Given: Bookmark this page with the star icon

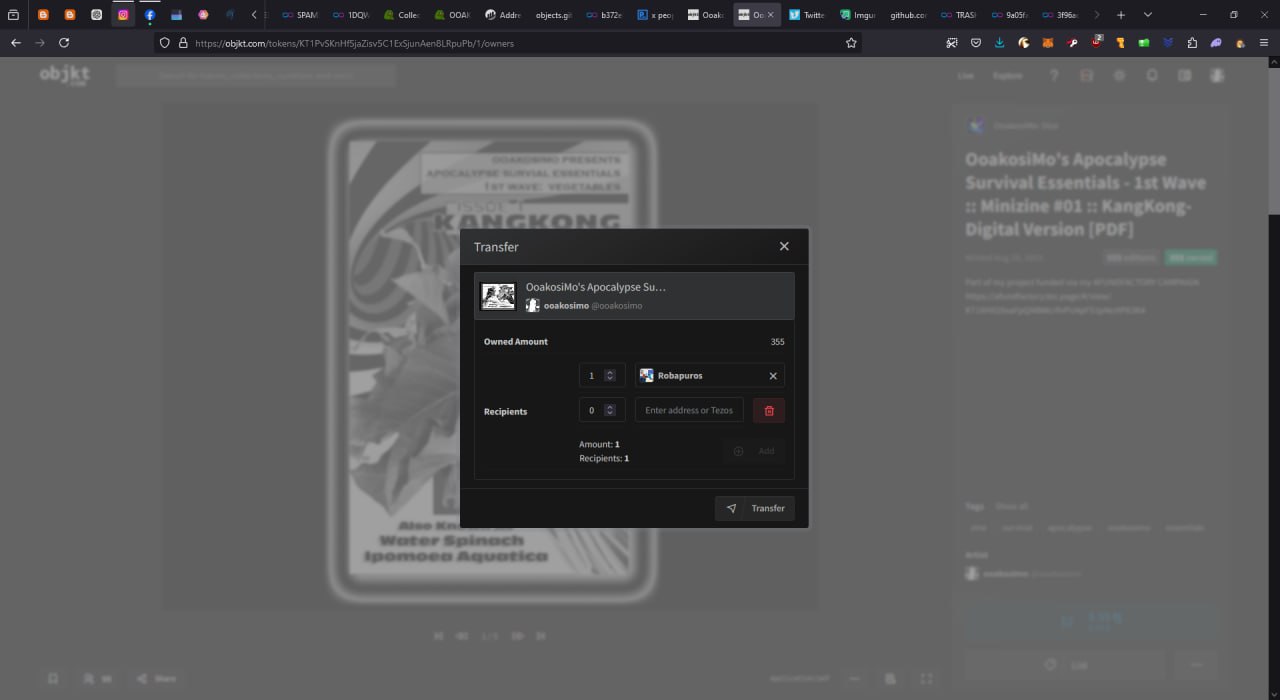Looking at the screenshot, I should [851, 43].
